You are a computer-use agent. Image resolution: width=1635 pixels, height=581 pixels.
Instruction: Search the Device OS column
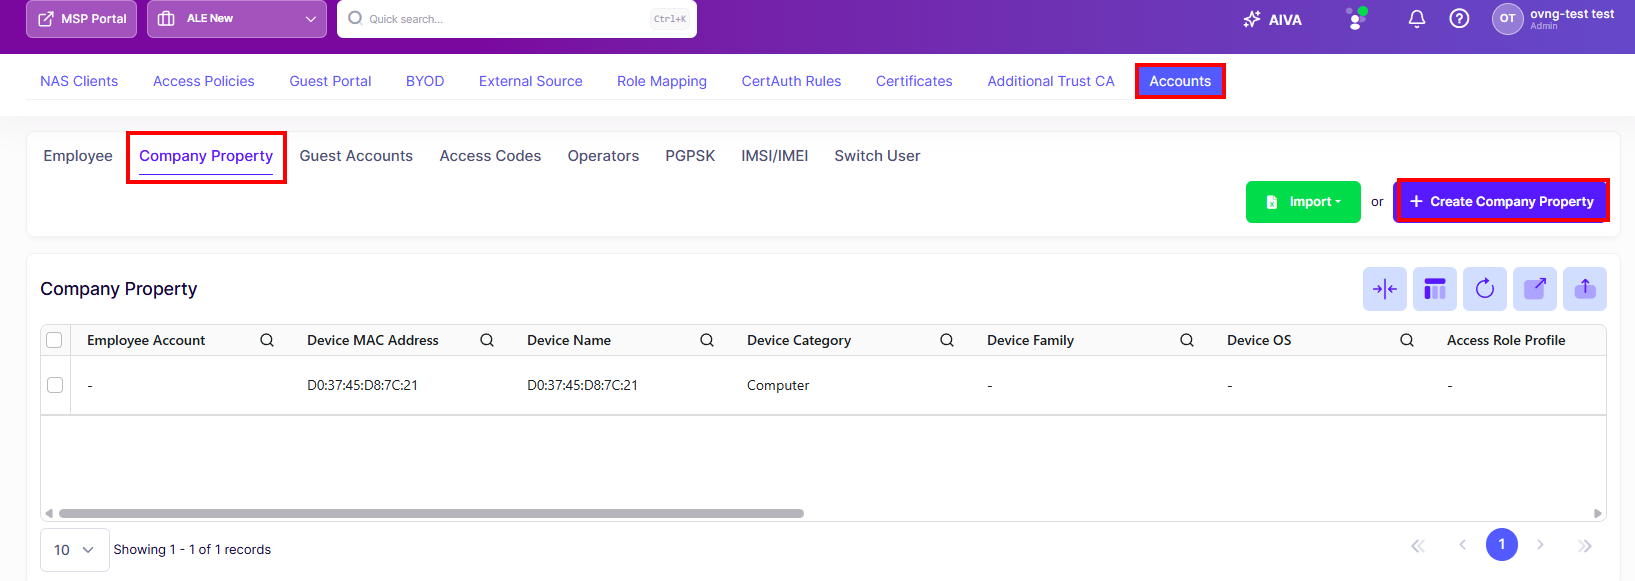point(1407,340)
